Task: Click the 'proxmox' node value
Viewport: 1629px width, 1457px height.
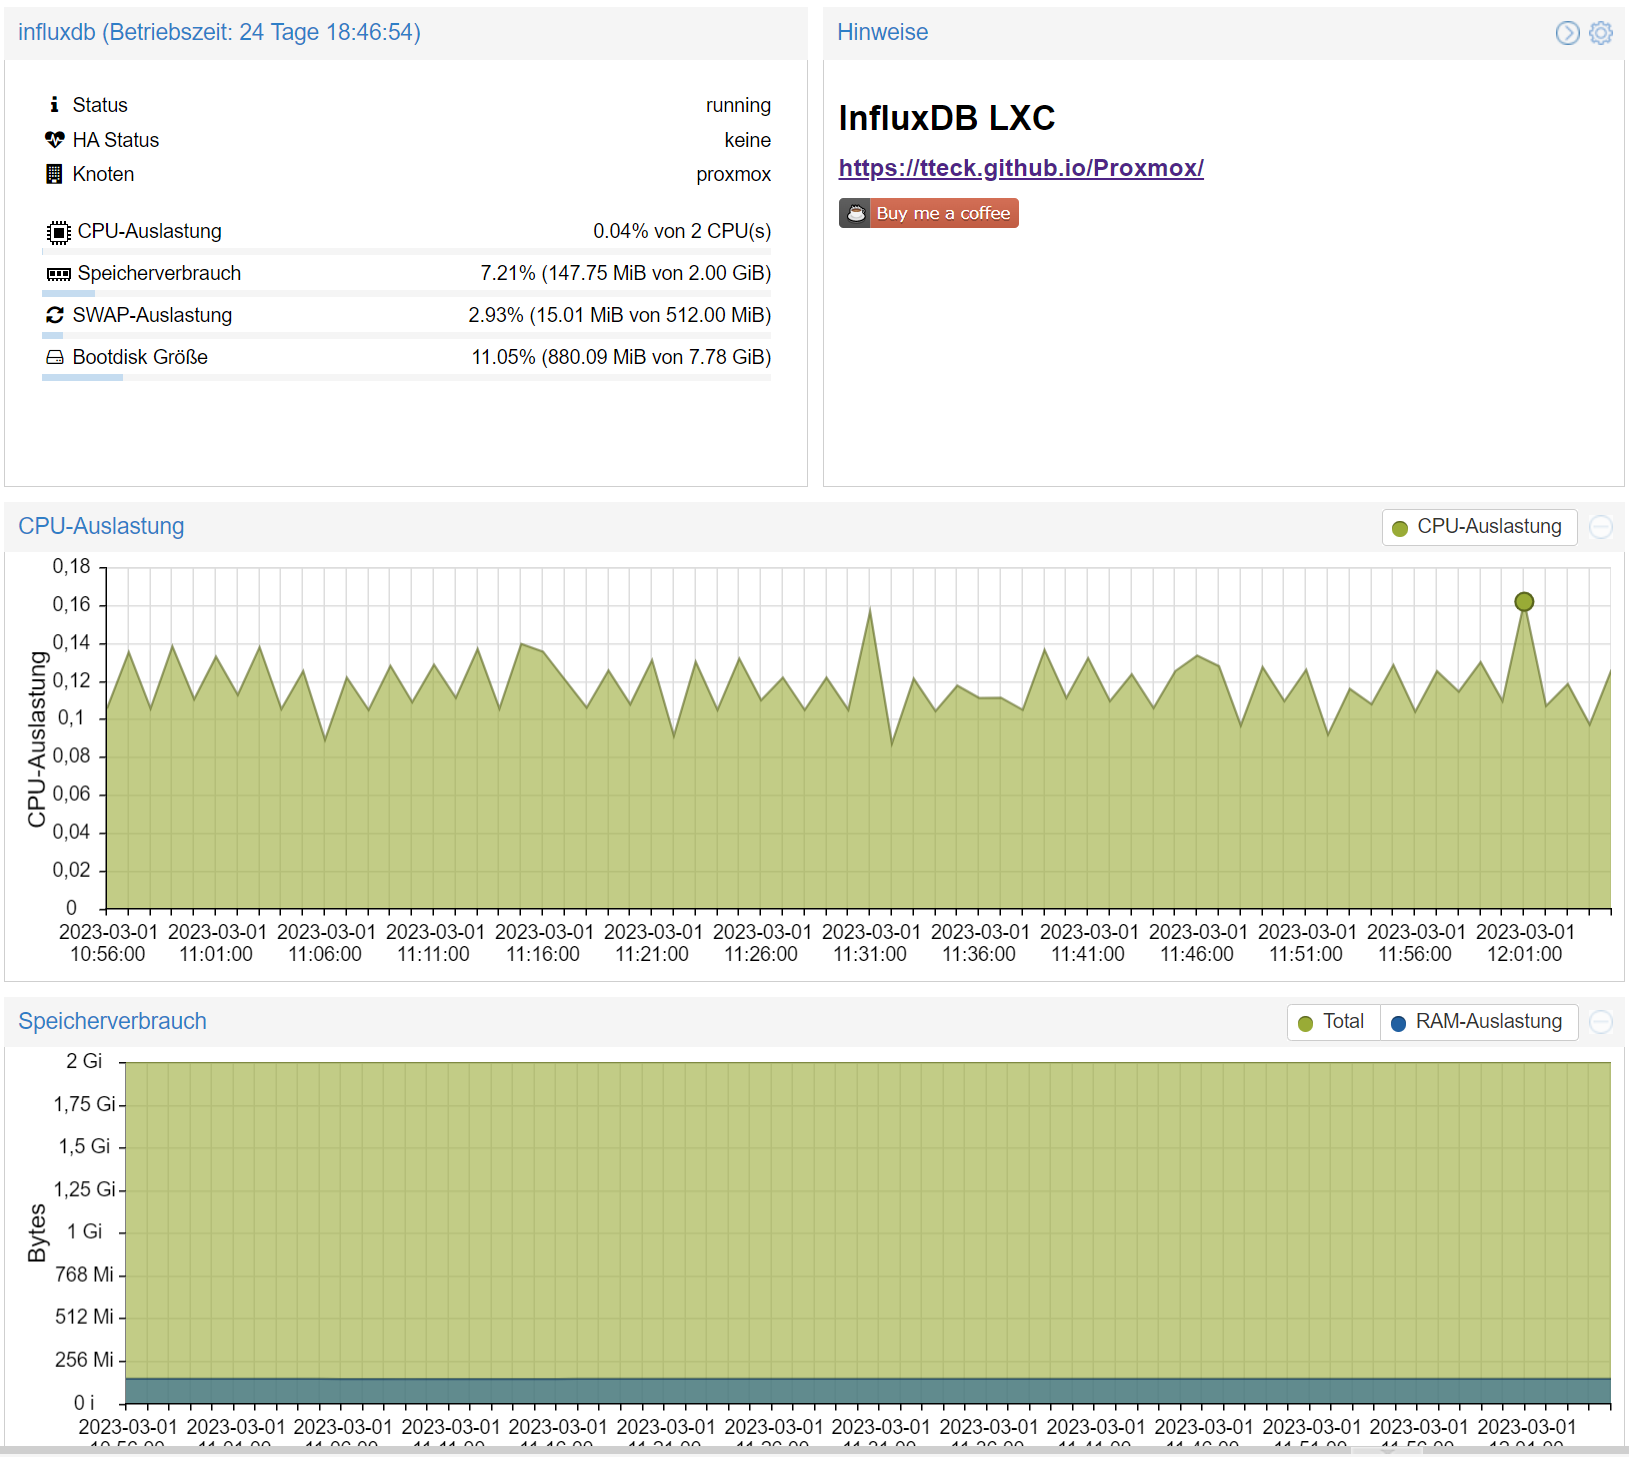Action: (733, 174)
